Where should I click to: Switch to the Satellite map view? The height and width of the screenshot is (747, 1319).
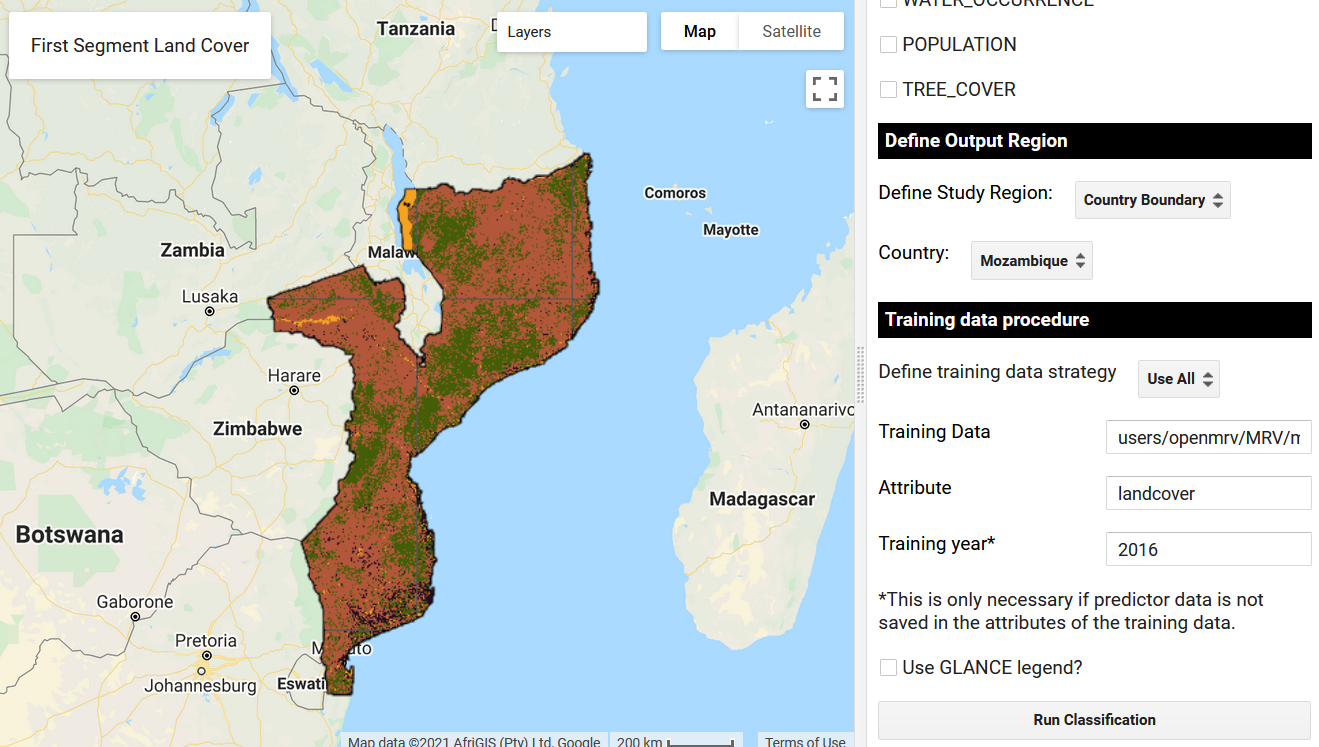click(791, 32)
